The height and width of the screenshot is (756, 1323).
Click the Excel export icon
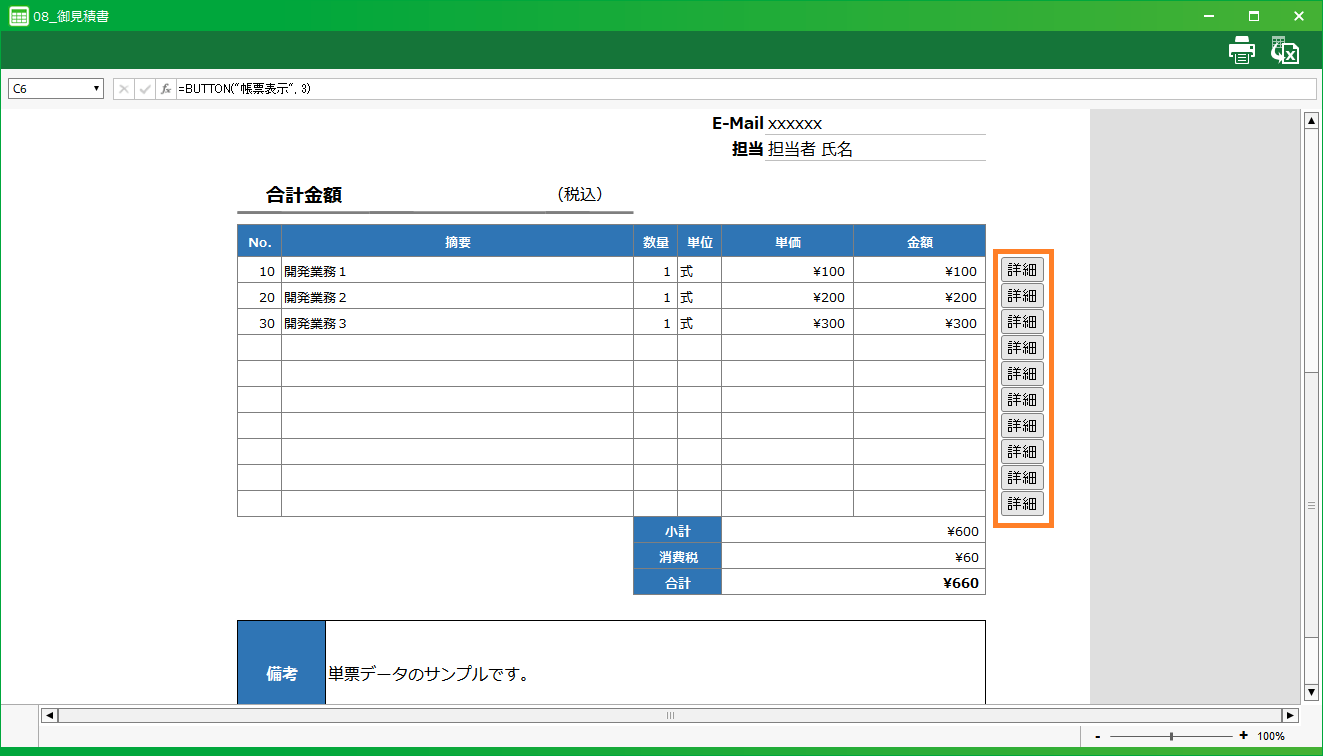1285,51
